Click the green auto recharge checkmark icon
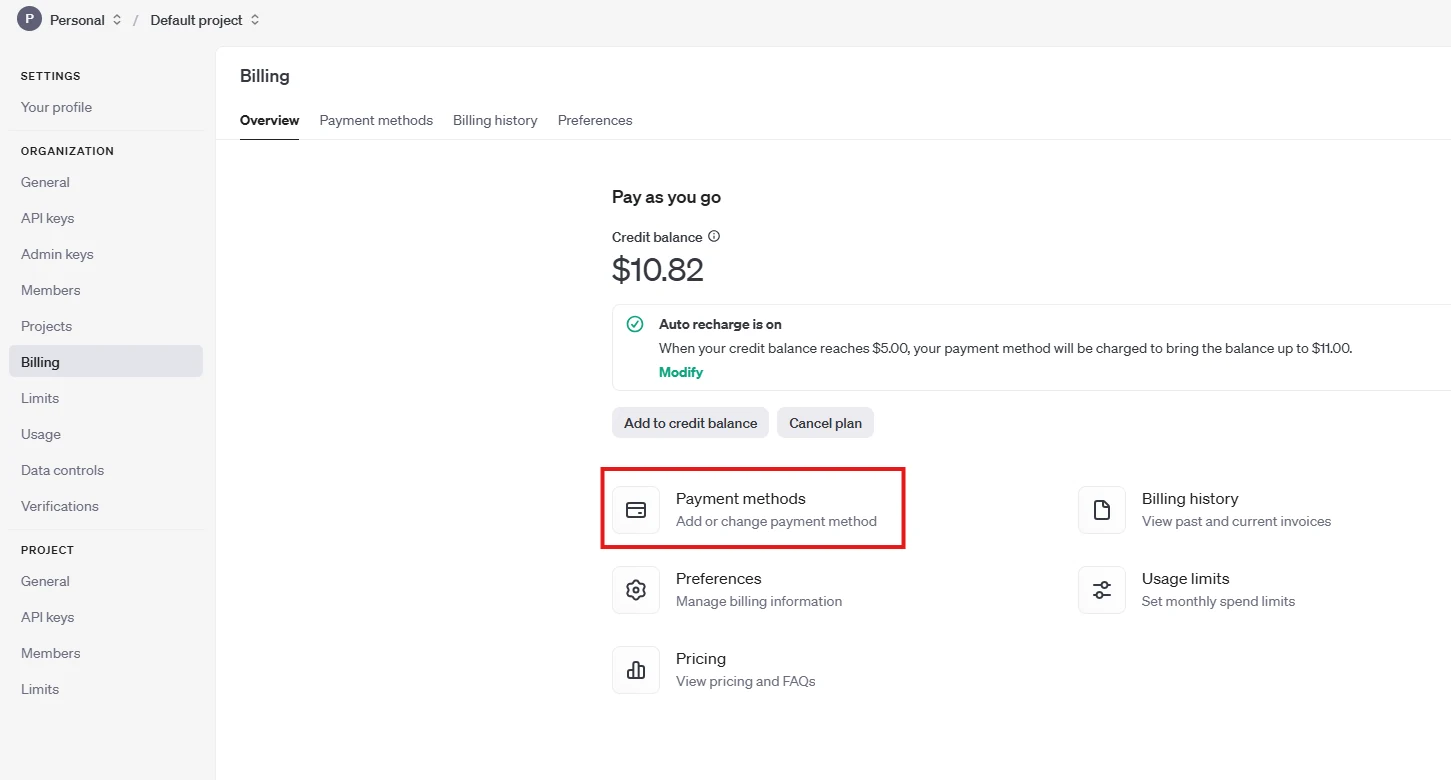This screenshot has height=780, width=1451. 635,324
